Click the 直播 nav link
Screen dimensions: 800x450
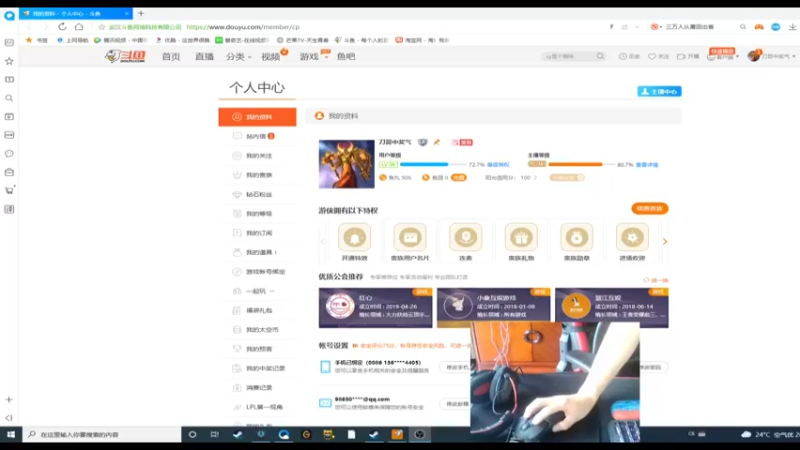(x=204, y=57)
